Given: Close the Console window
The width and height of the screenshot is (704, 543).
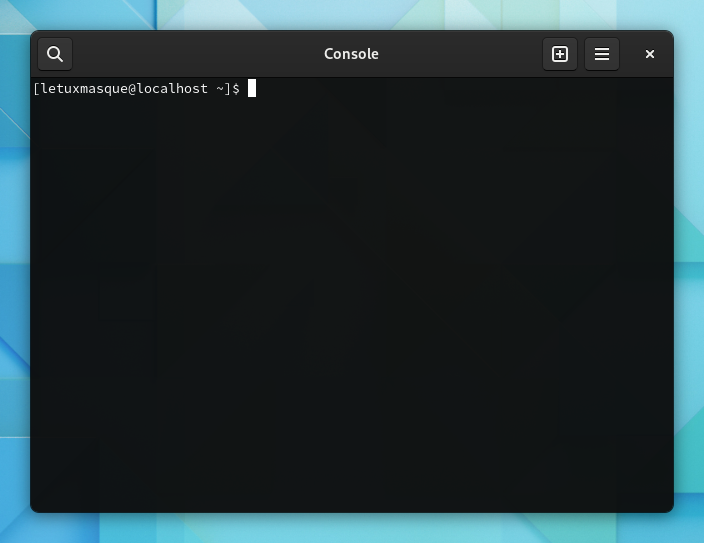Looking at the screenshot, I should click(x=650, y=54).
